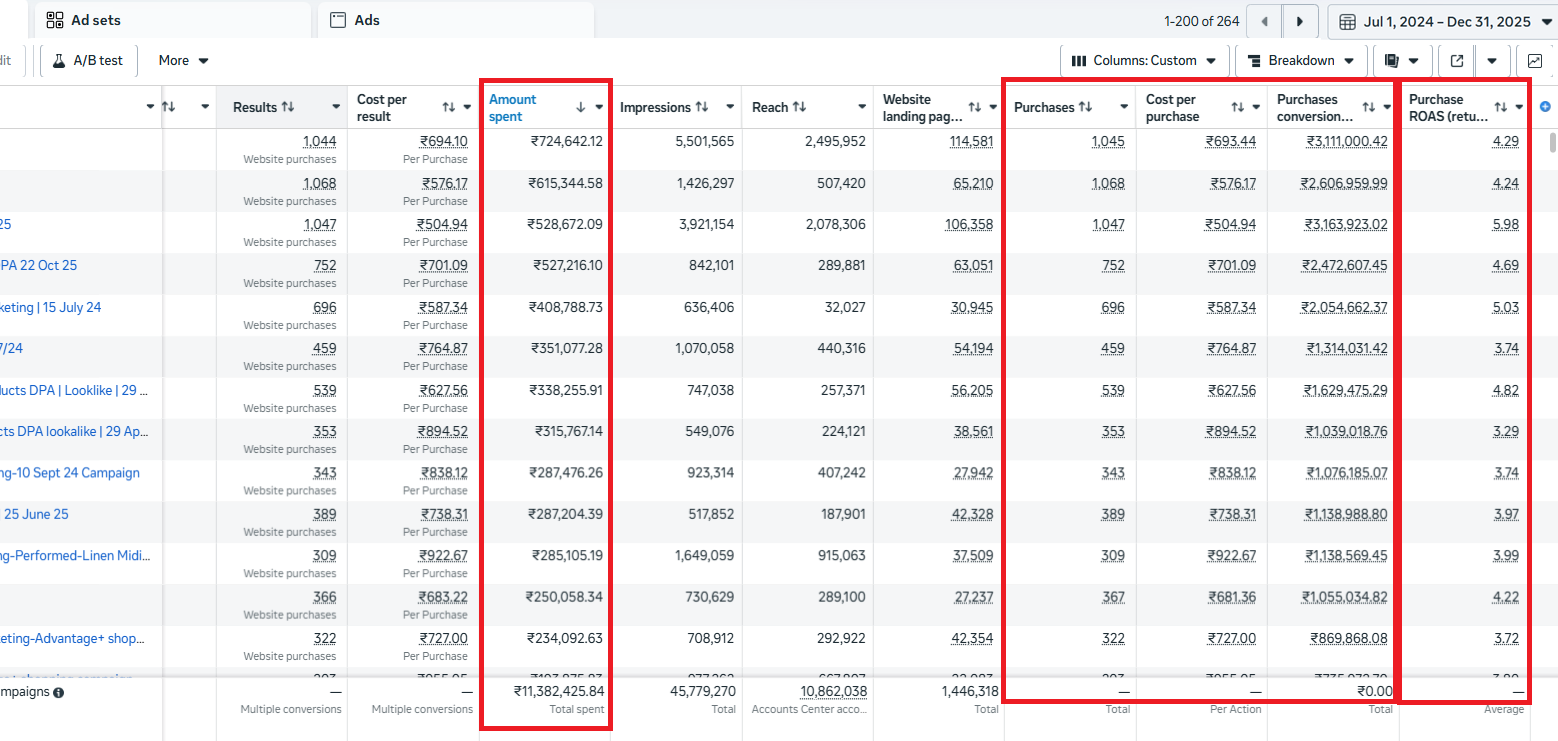Go to next page of results
This screenshot has height=741, width=1558.
pyautogui.click(x=1300, y=21)
